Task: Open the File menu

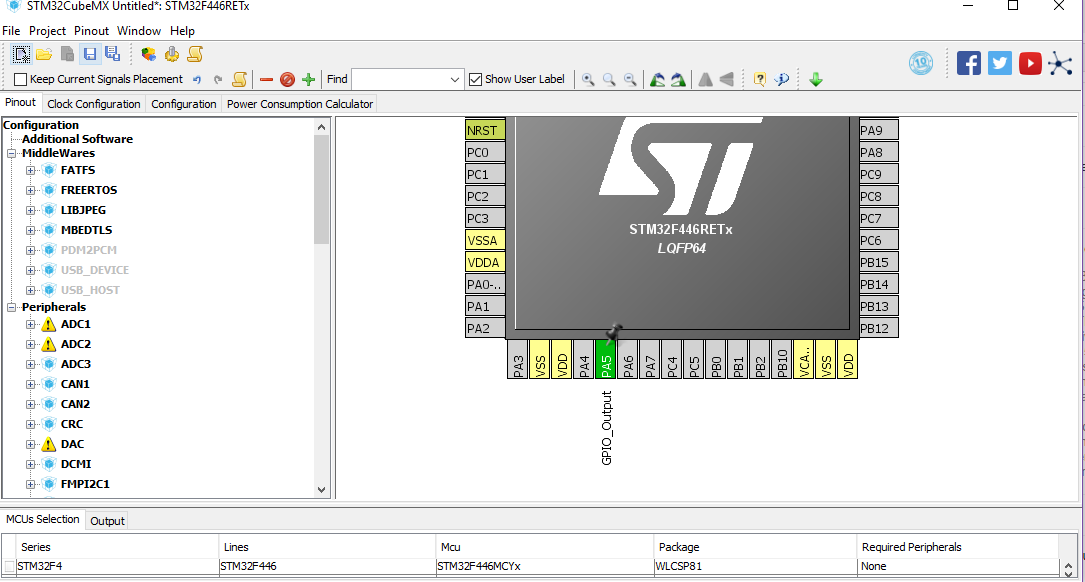Action: click(x=11, y=30)
